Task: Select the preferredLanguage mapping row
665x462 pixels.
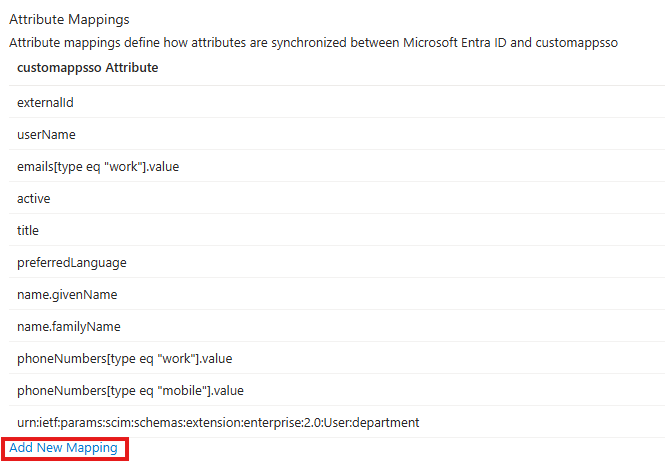Action: click(72, 262)
